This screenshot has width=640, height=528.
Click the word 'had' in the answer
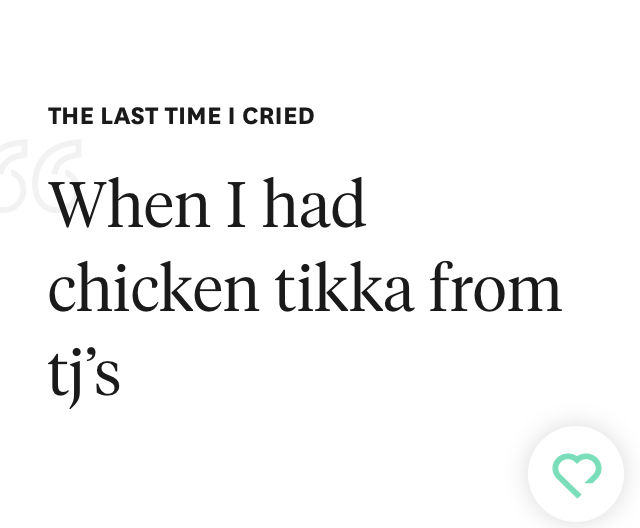pos(314,203)
